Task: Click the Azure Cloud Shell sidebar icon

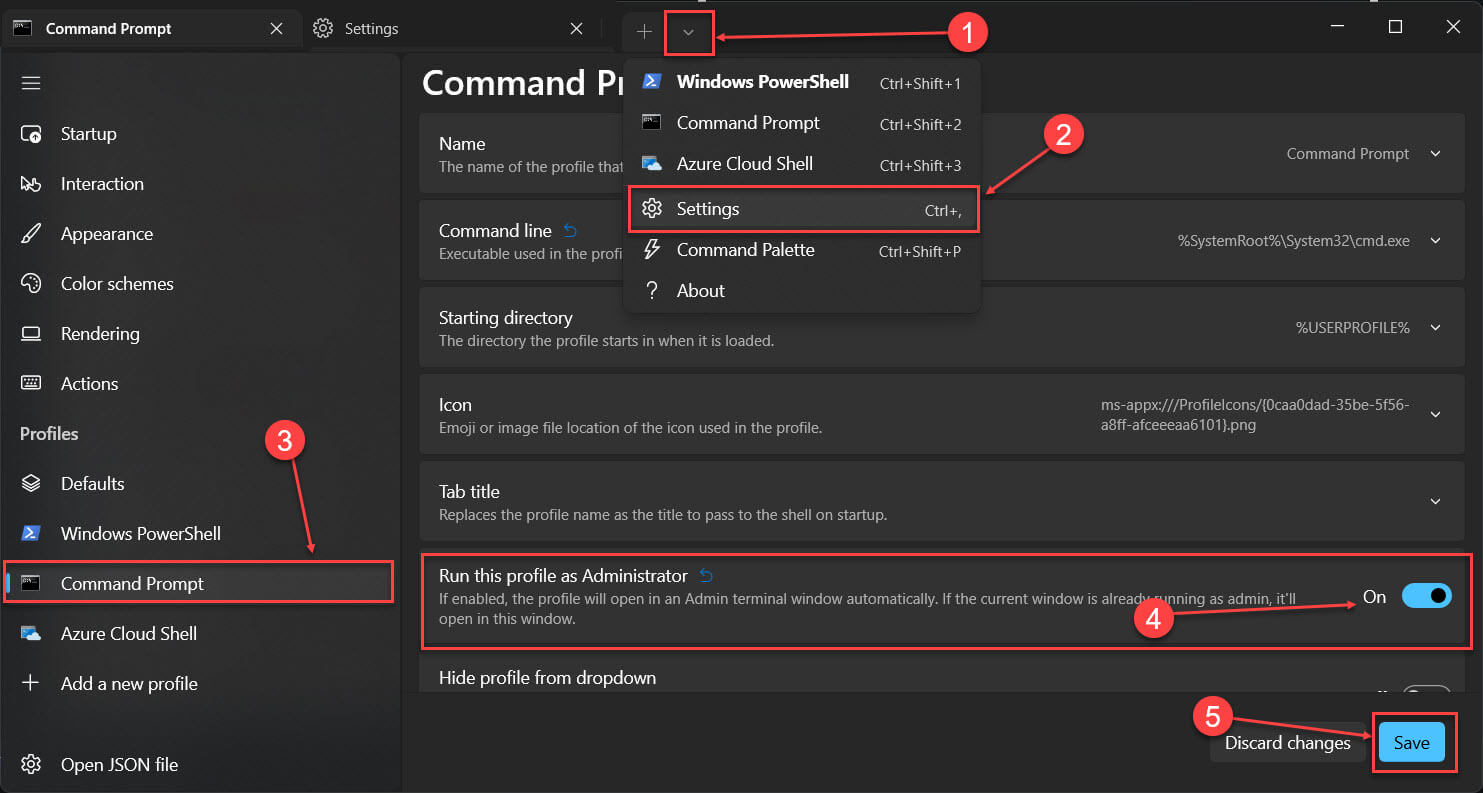Action: point(31,634)
